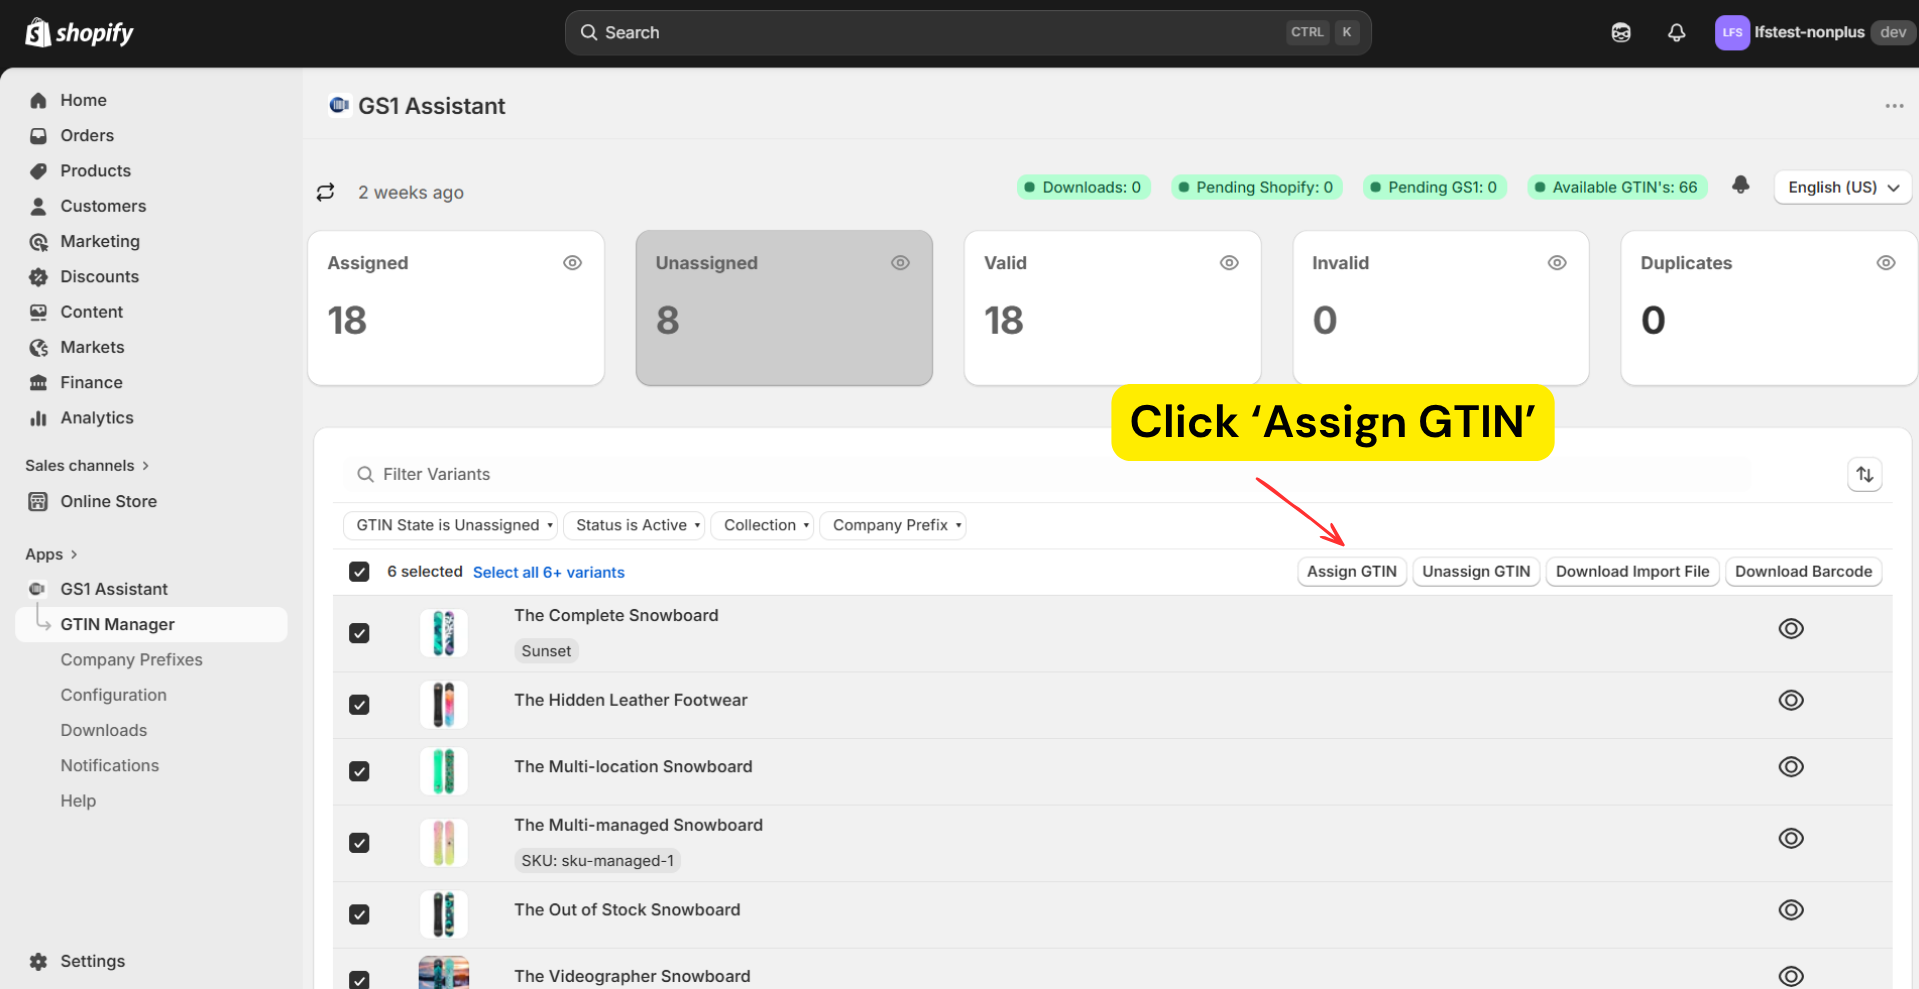The width and height of the screenshot is (1919, 989).
Task: Open the Status is Active filter dropdown
Action: coord(634,525)
